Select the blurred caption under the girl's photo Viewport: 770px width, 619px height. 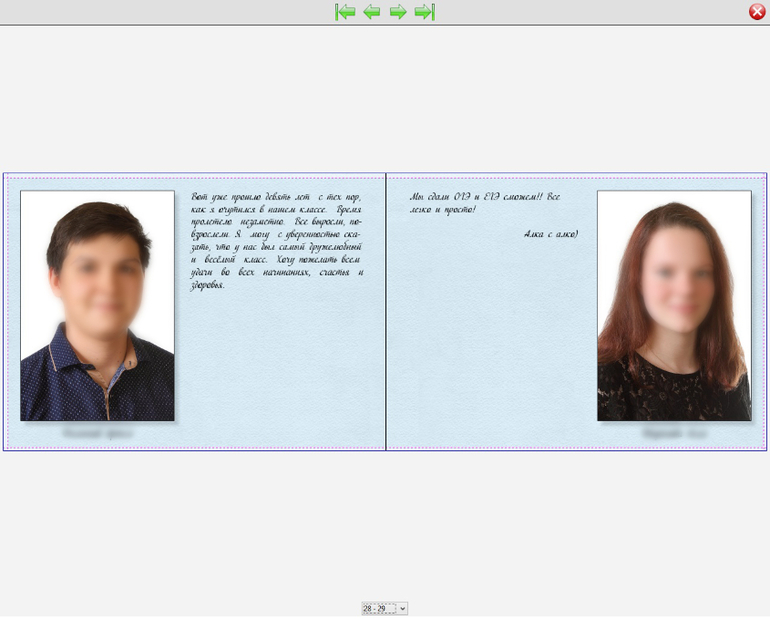point(673,434)
